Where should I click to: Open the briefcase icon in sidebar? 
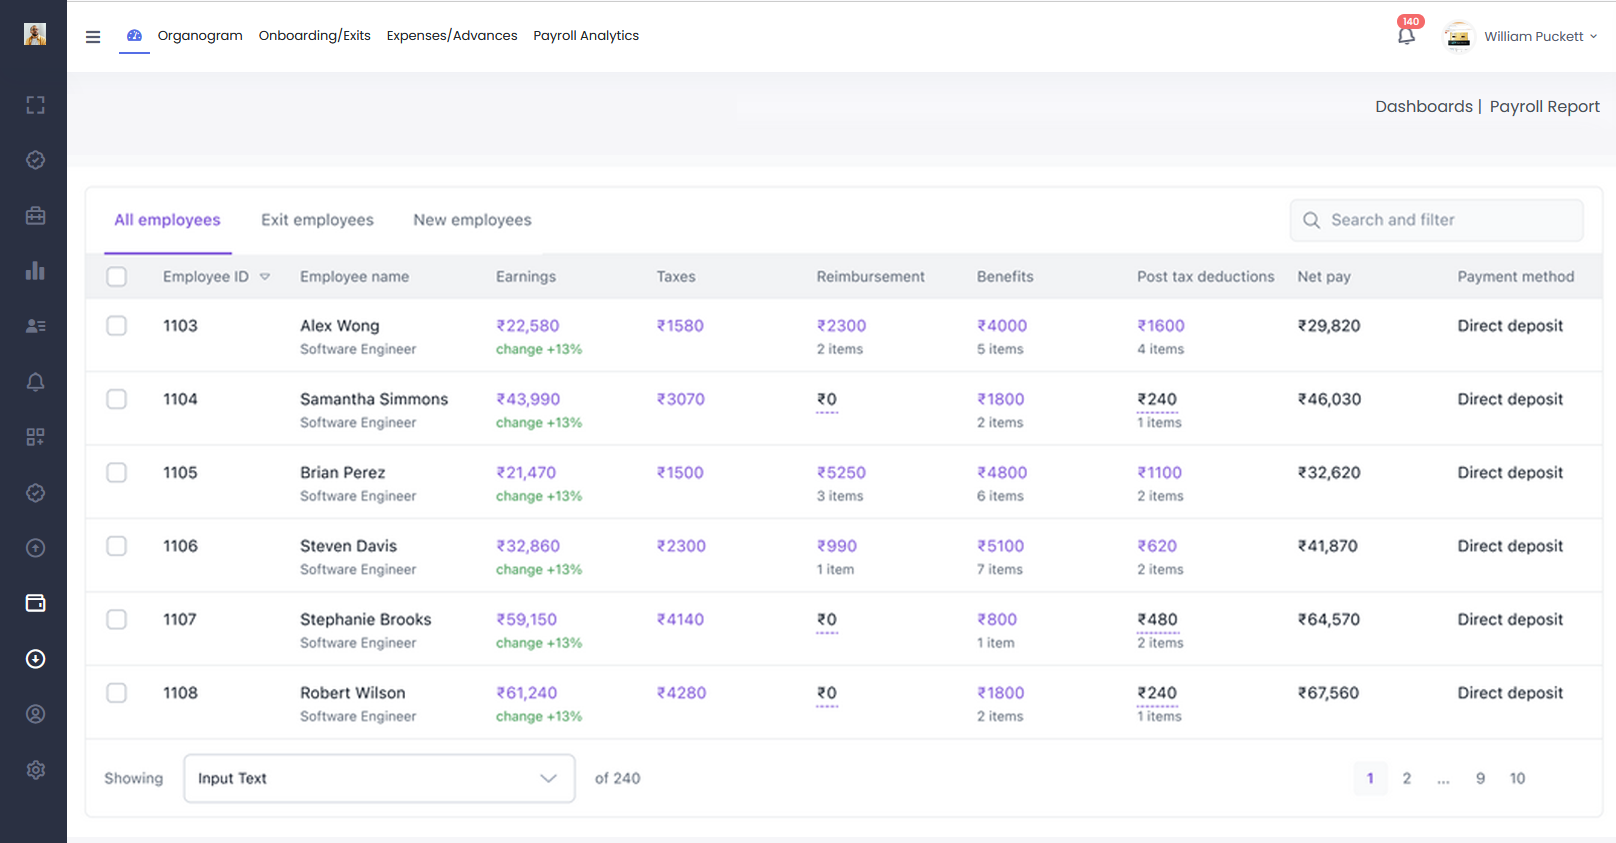click(x=35, y=216)
